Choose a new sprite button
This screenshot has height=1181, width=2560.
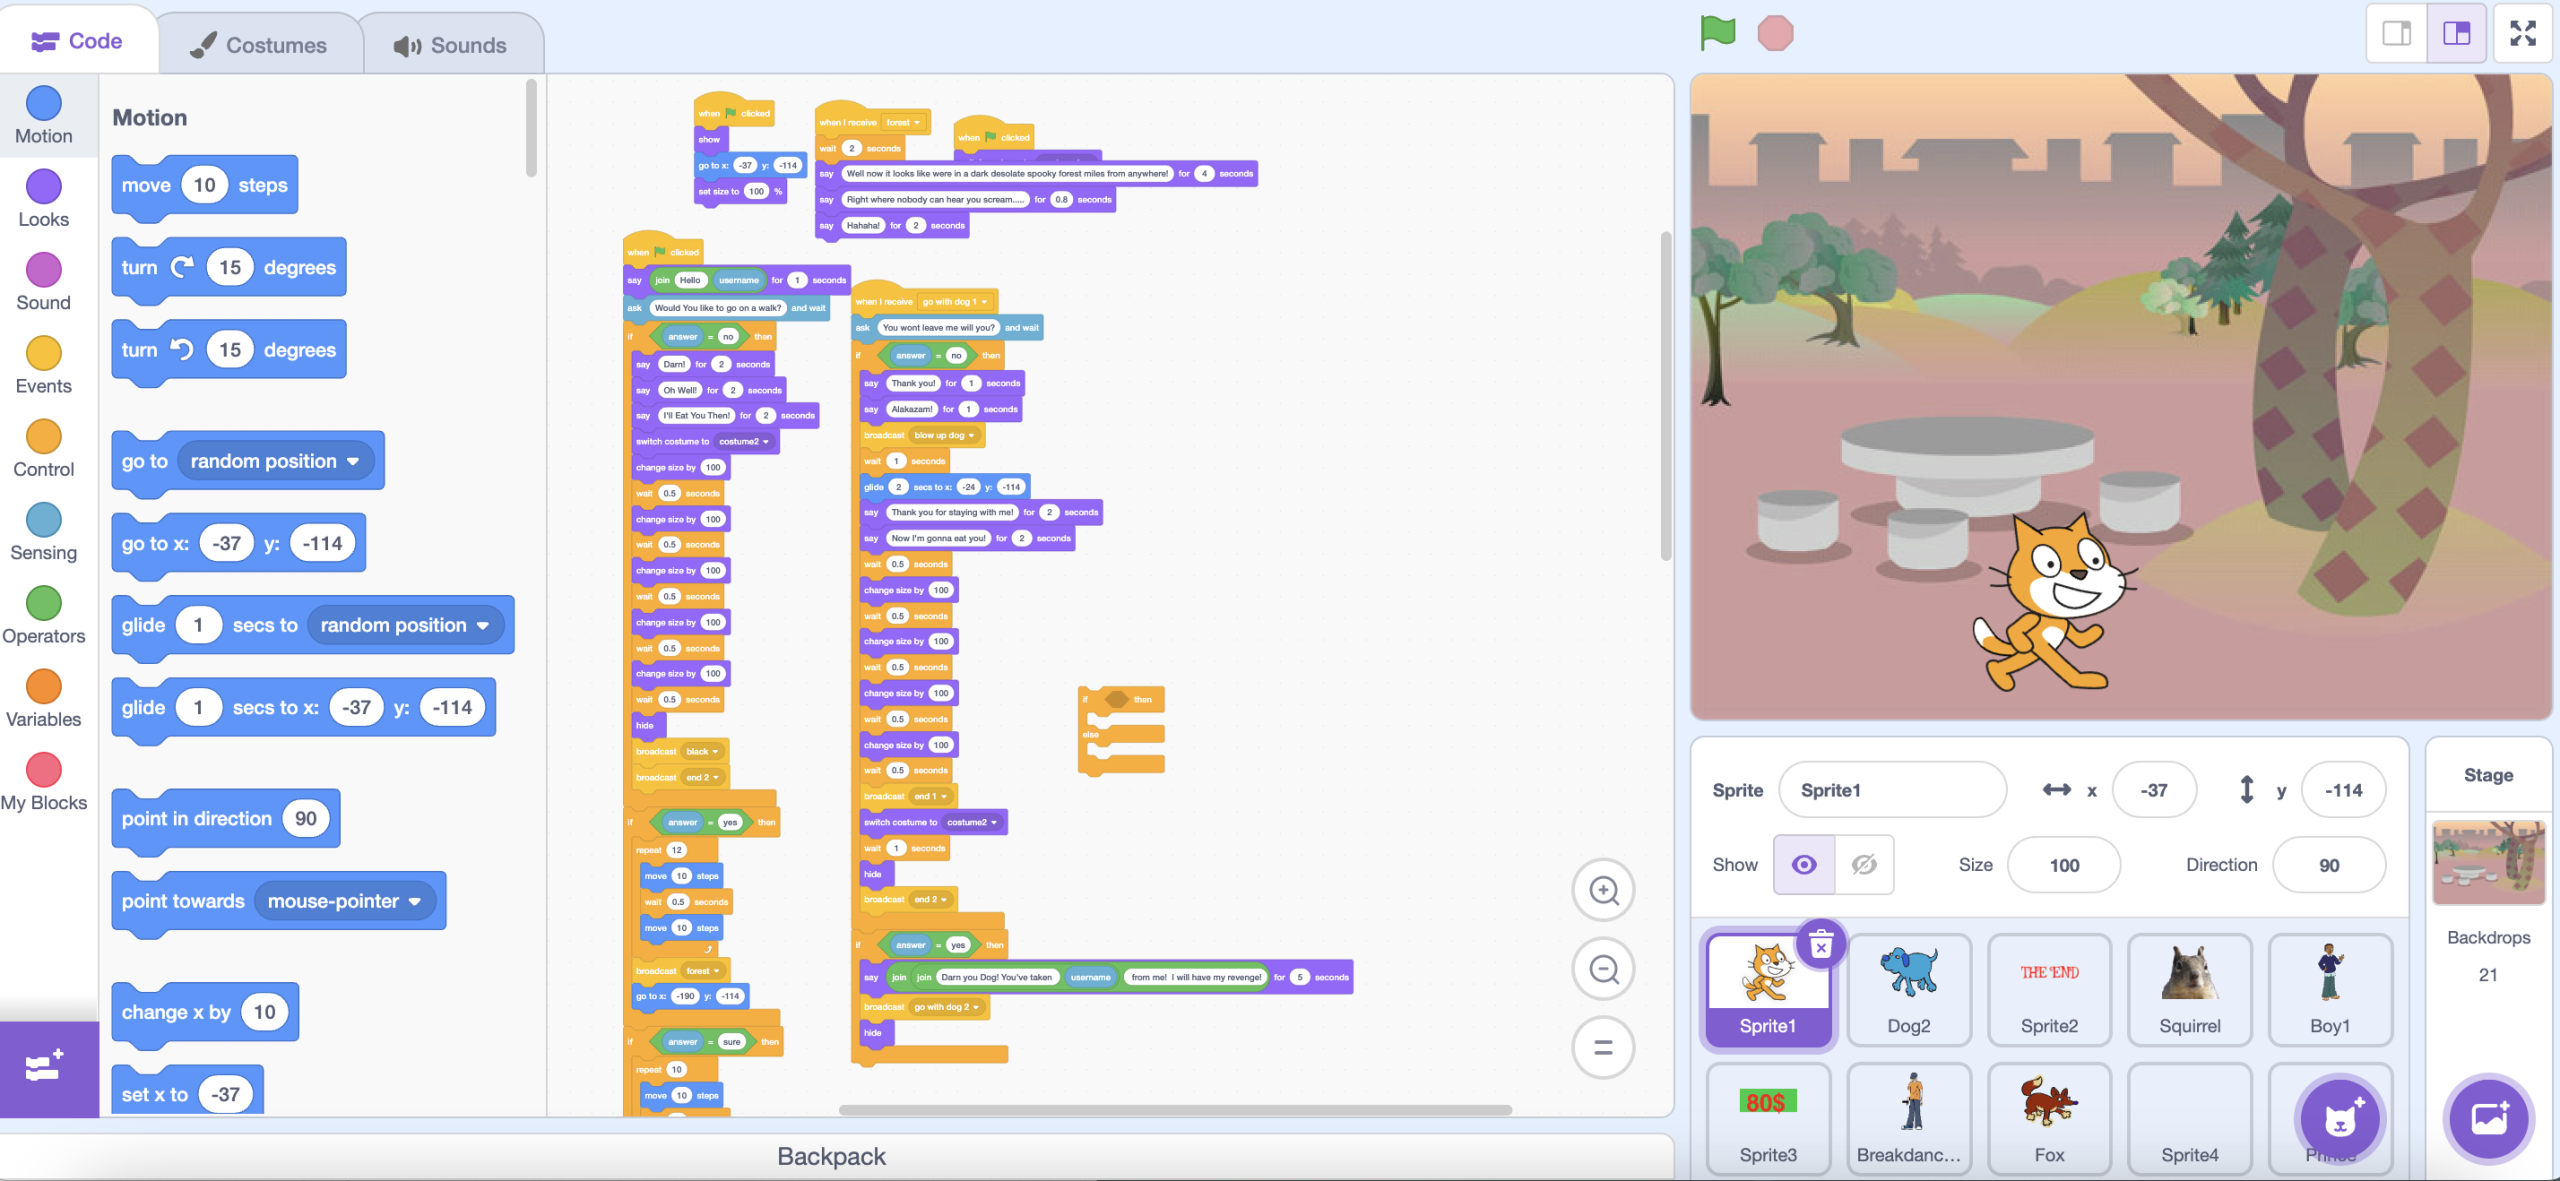point(2340,1120)
